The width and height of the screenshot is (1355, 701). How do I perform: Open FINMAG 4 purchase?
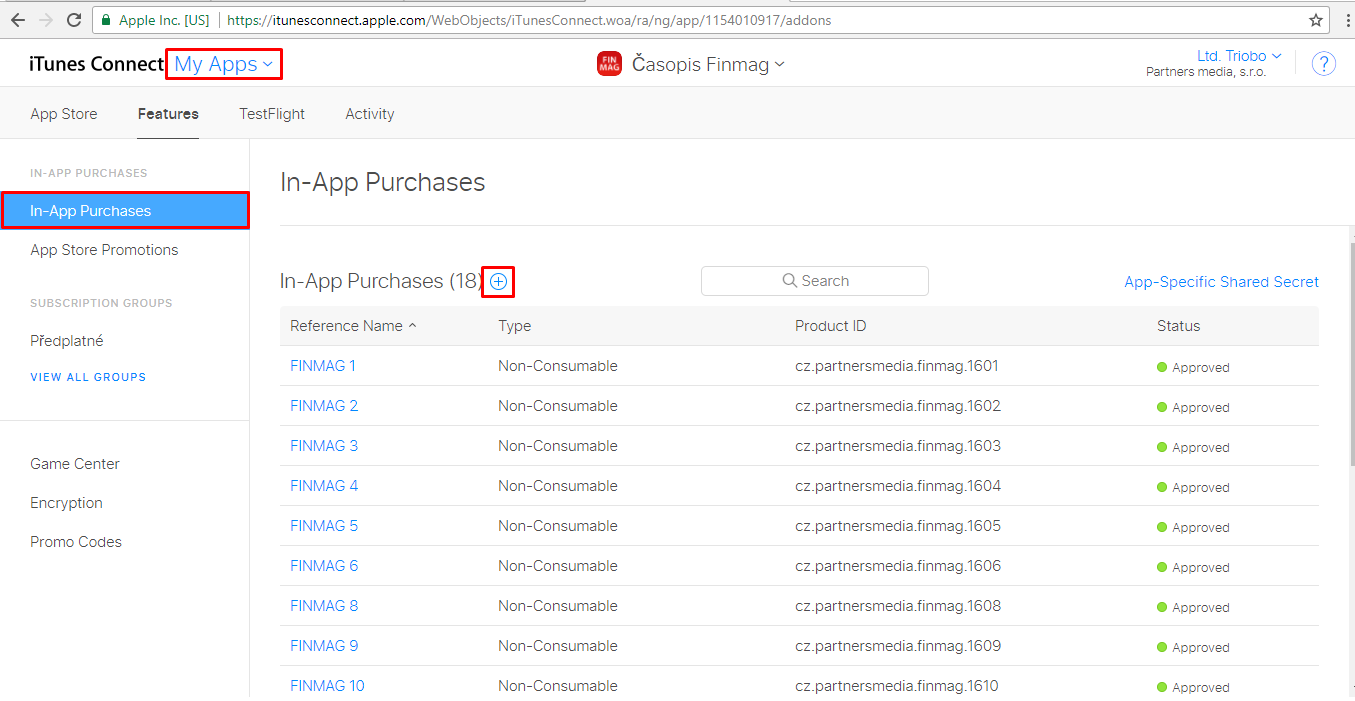pos(324,486)
